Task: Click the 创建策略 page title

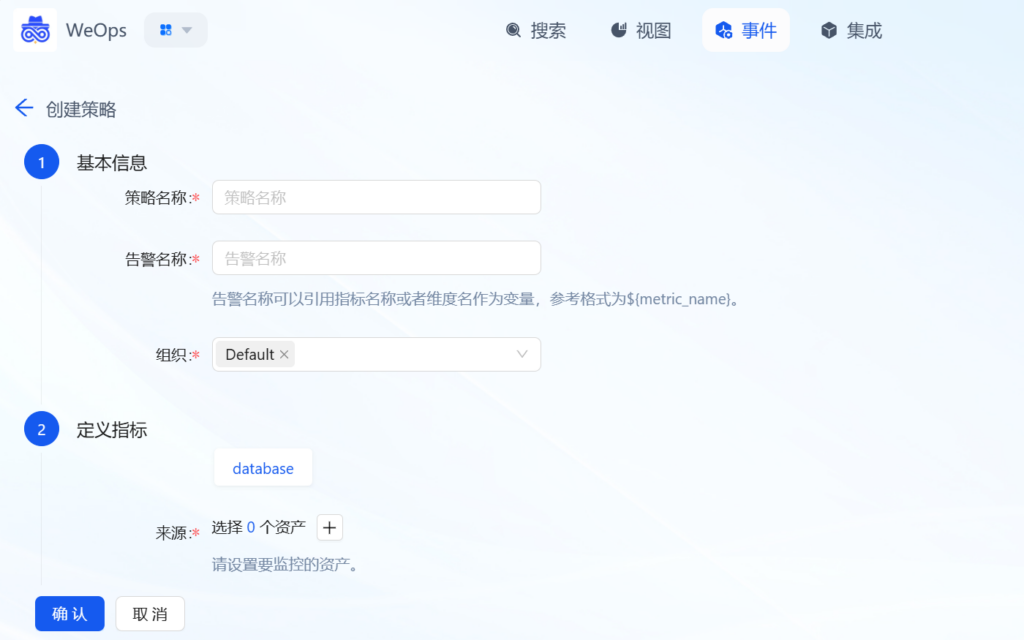Action: [x=81, y=109]
